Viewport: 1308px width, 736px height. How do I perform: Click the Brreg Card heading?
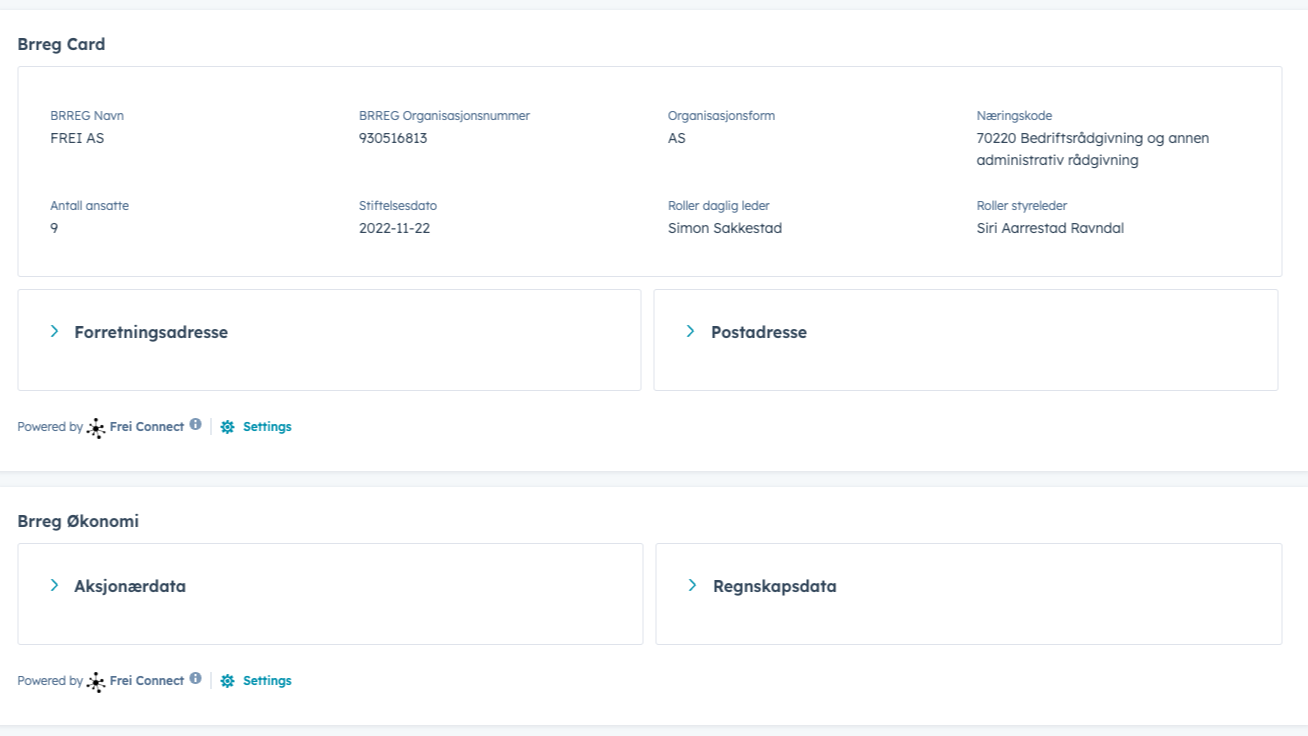click(61, 44)
